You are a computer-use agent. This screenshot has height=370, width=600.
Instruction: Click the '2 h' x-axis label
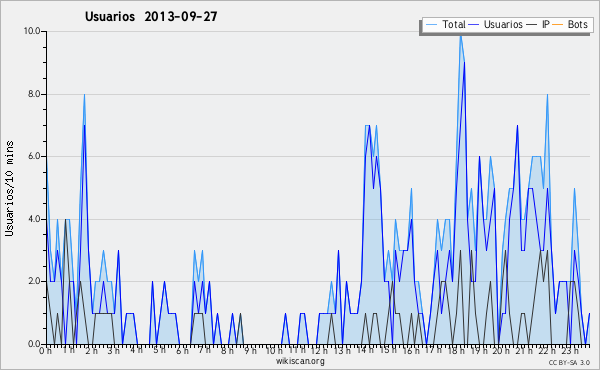tap(91, 350)
